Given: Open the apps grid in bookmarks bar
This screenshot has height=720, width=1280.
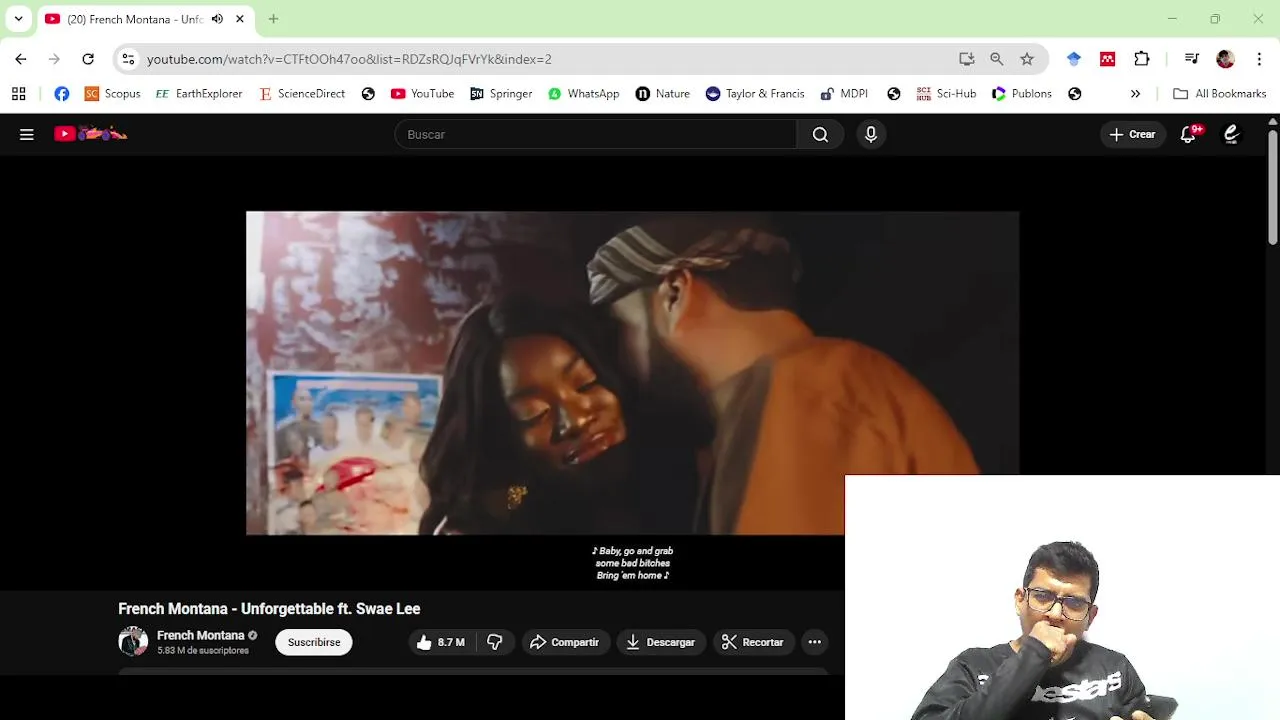Looking at the screenshot, I should [x=18, y=94].
